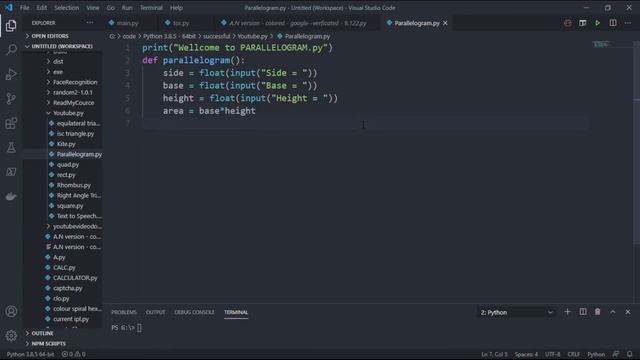Click in the terminal prompt input
The width and height of the screenshot is (640, 360).
point(139,327)
